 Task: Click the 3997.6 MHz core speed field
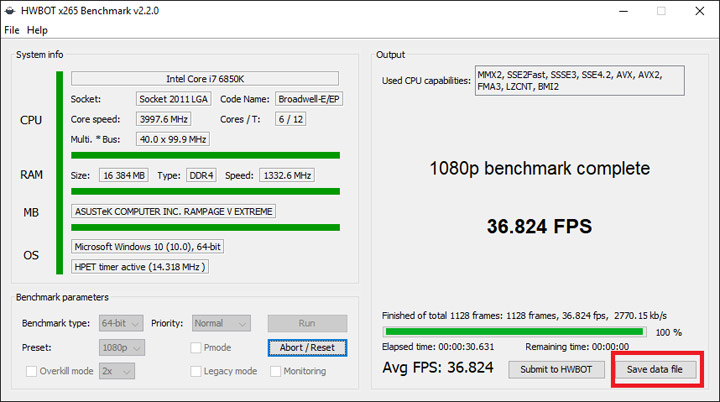pyautogui.click(x=163, y=119)
